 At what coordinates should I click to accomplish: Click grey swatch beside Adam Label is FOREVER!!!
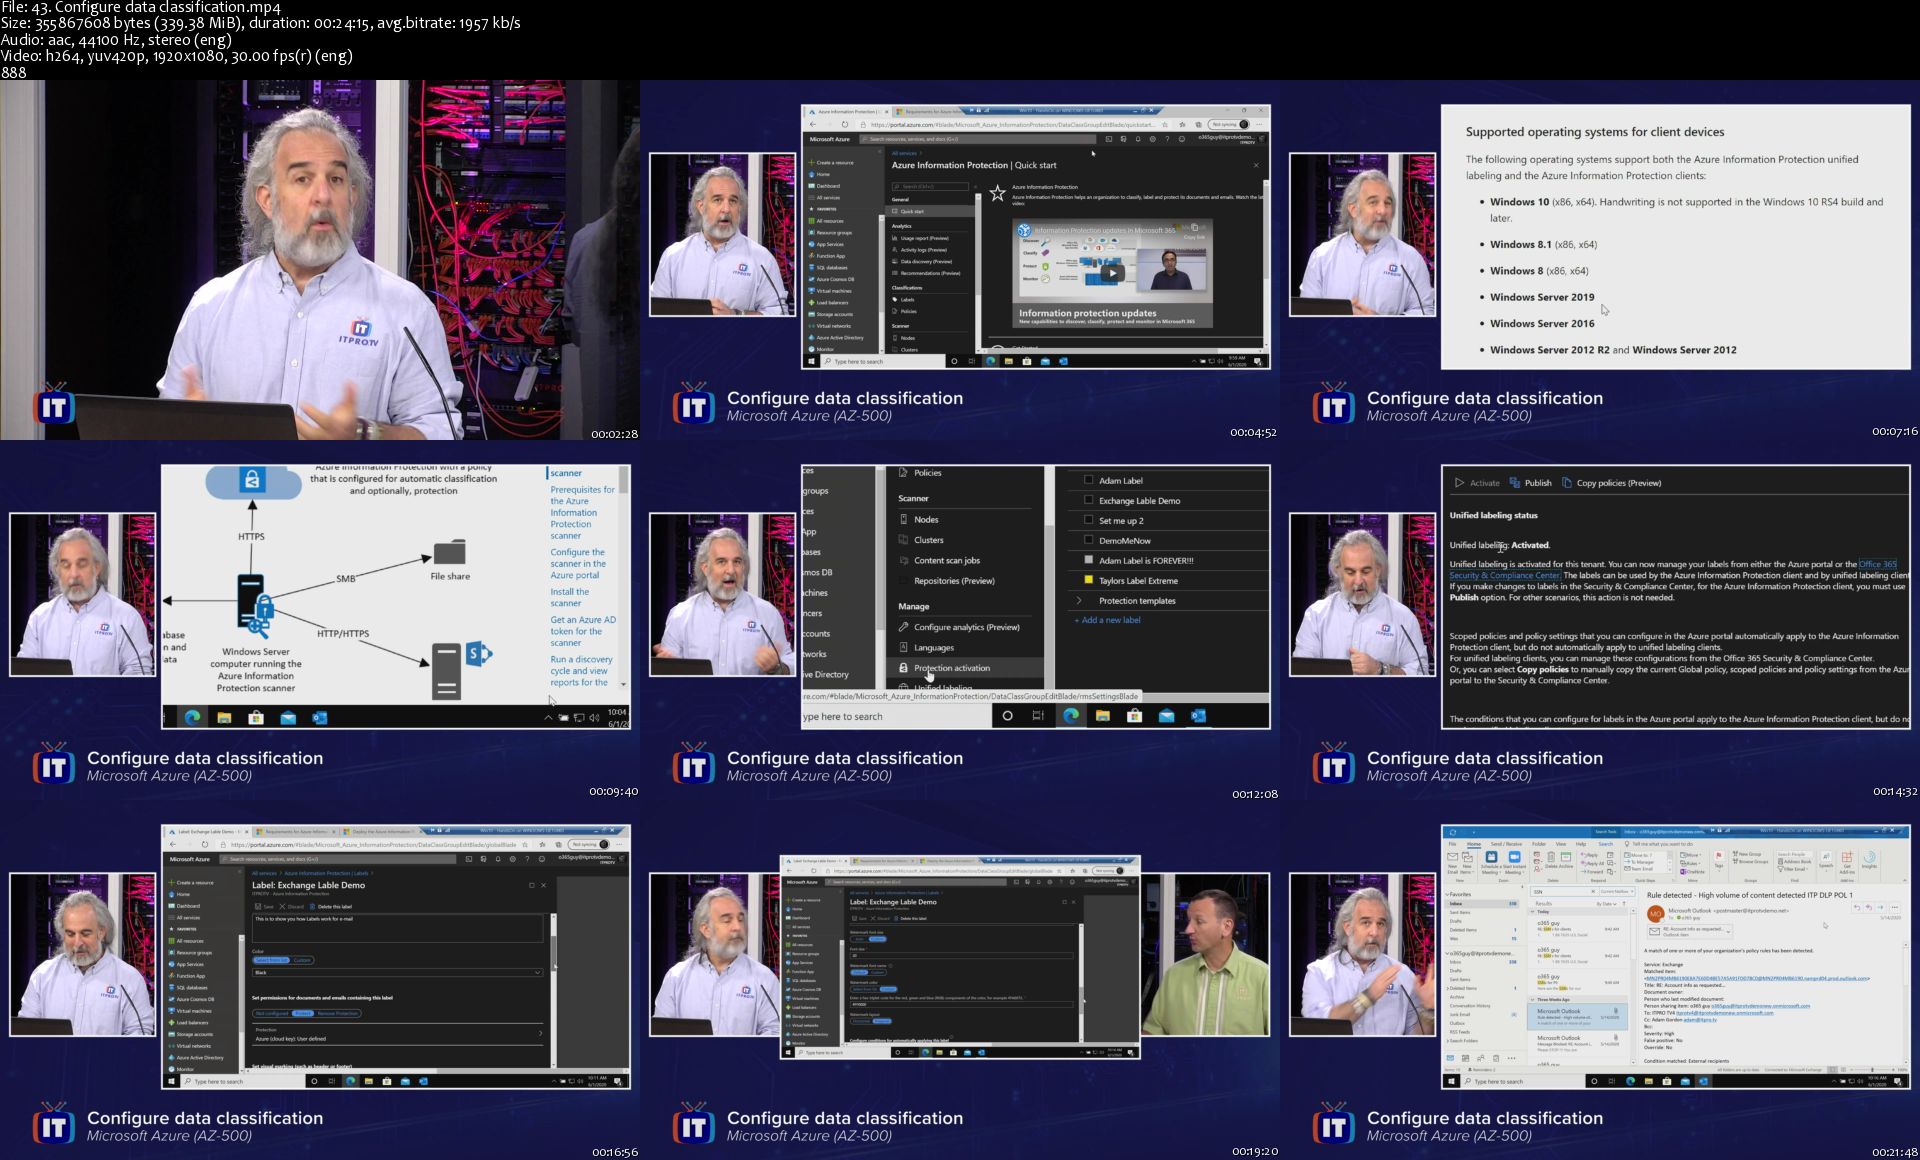coord(1088,560)
